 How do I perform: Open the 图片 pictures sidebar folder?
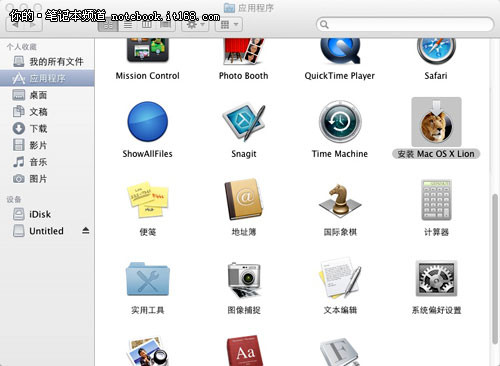pyautogui.click(x=47, y=179)
